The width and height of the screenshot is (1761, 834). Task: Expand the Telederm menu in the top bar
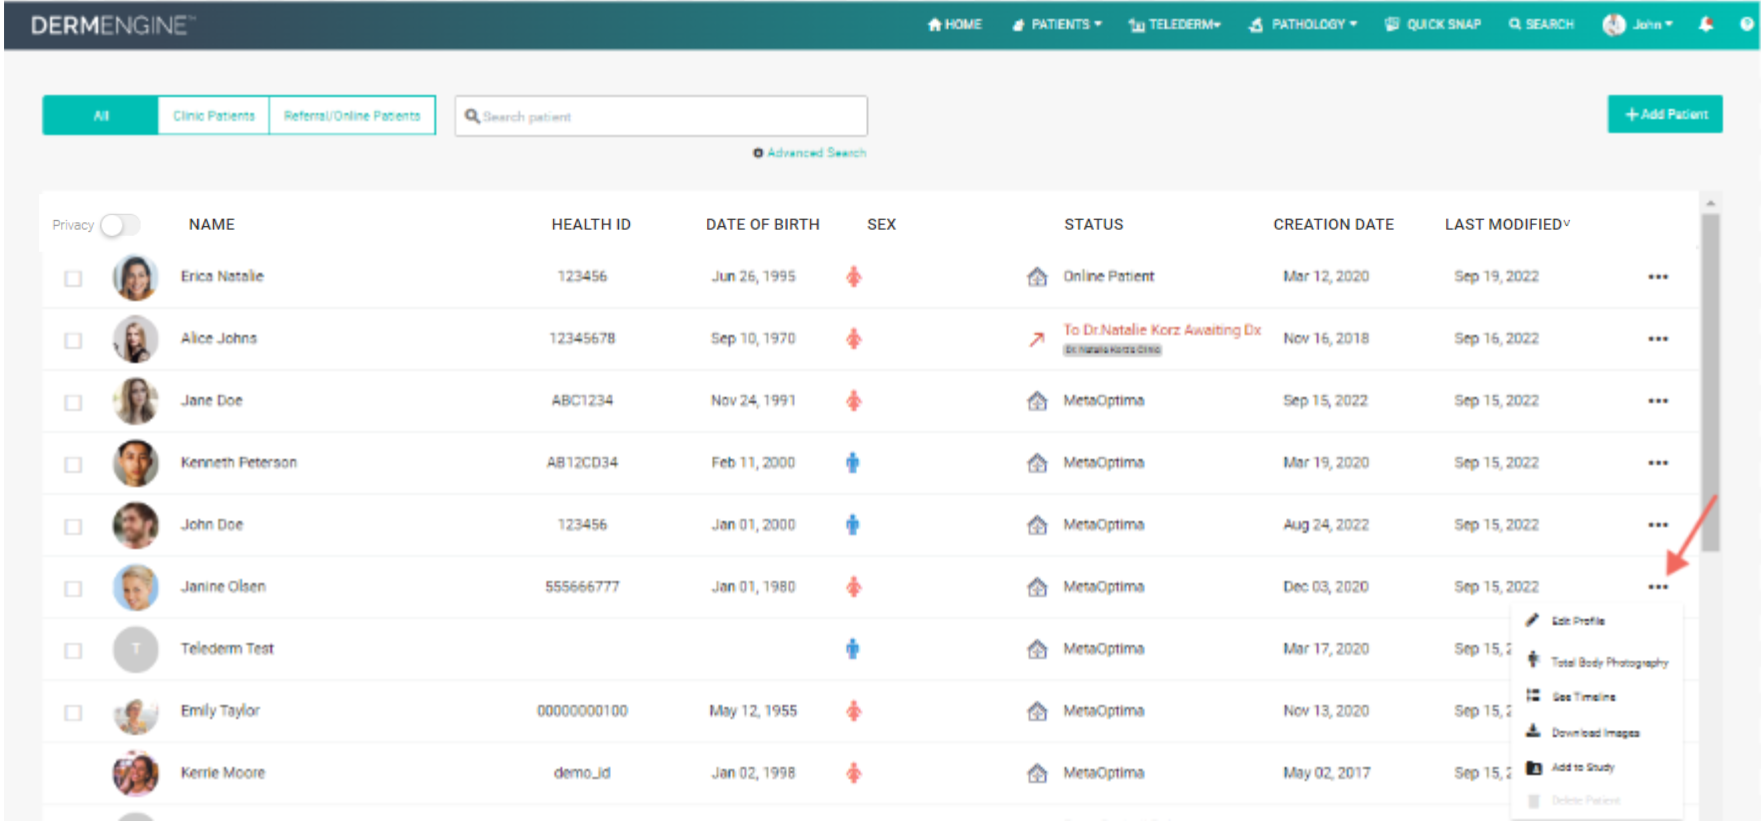click(1175, 24)
